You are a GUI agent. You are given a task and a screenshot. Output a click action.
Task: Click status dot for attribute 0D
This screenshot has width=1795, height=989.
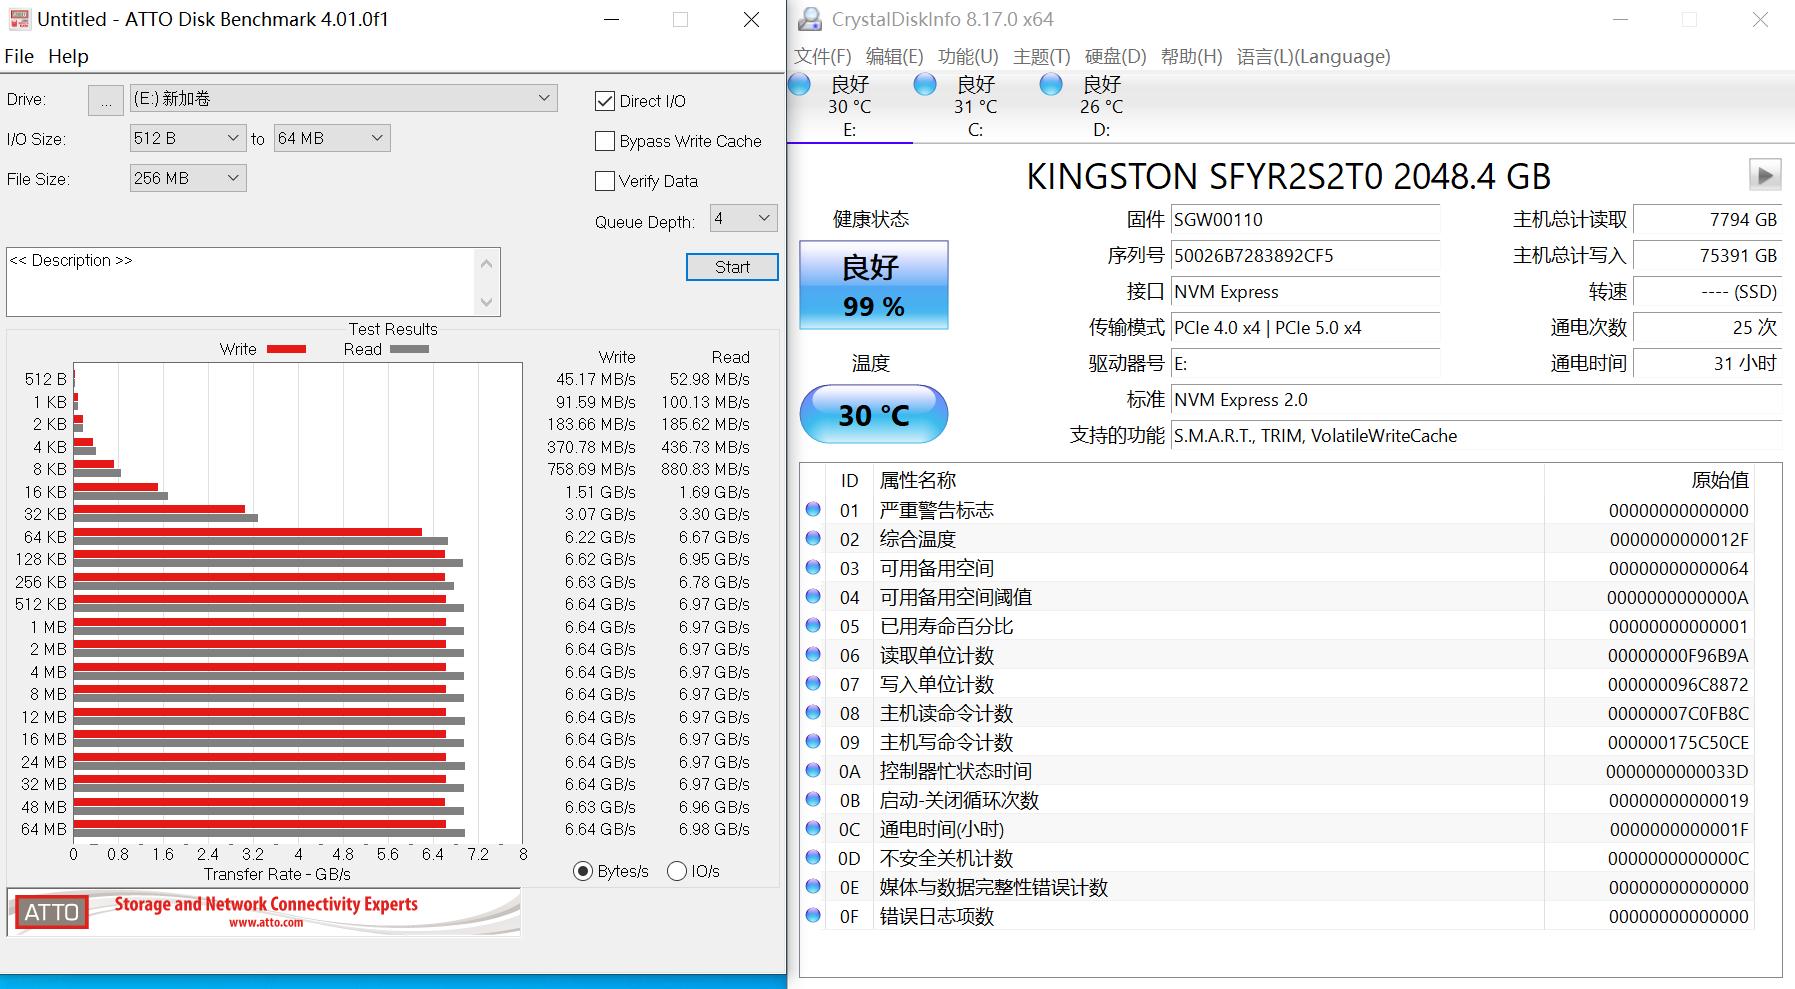(x=813, y=858)
